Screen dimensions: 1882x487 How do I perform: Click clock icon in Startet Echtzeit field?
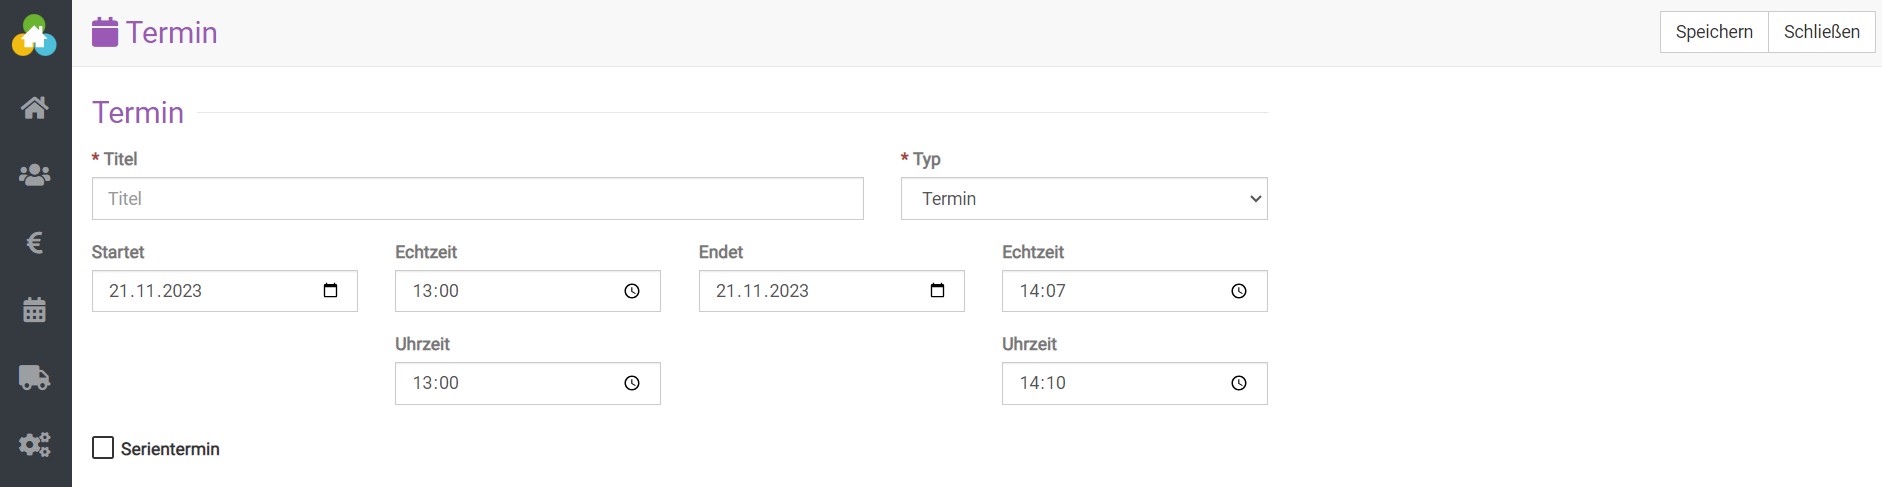point(632,291)
